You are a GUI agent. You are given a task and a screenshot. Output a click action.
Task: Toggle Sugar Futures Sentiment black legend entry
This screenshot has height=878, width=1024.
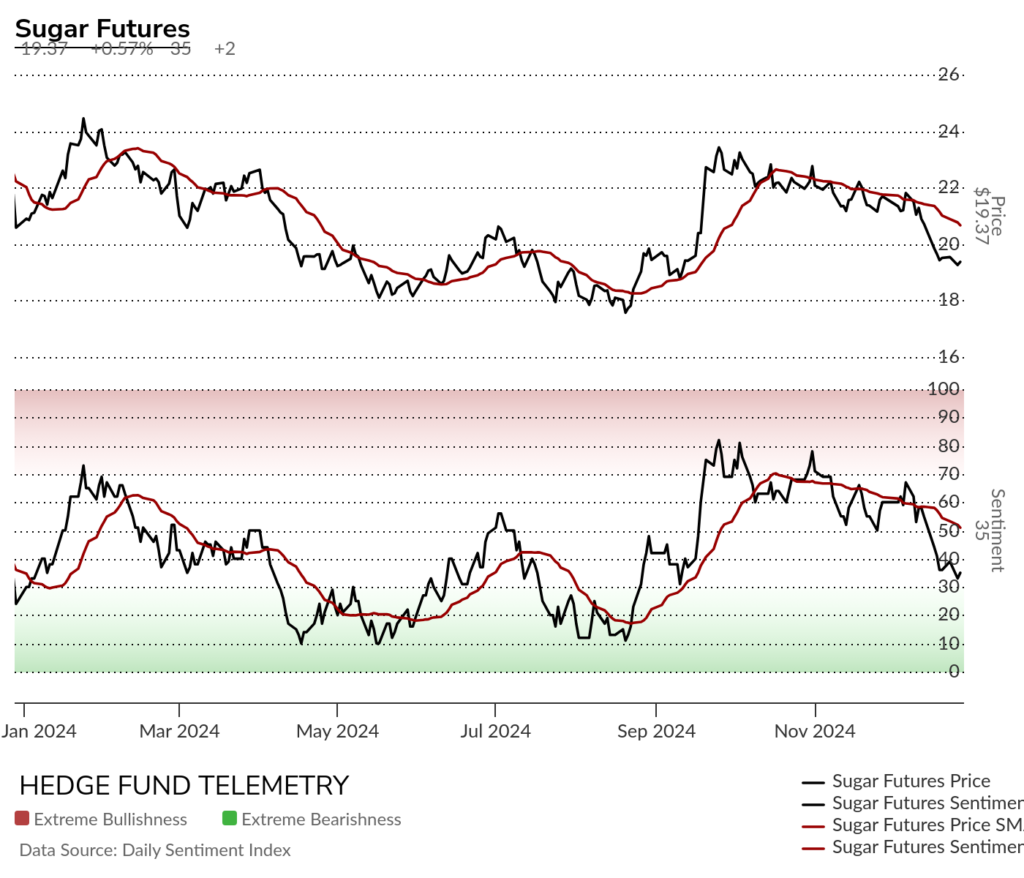tap(912, 803)
